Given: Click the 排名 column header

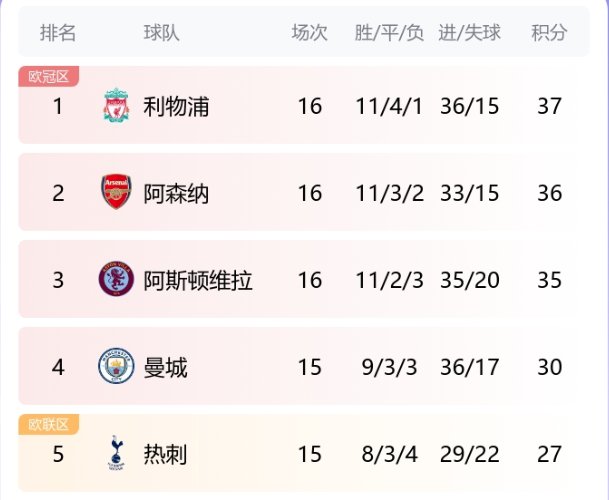Looking at the screenshot, I should click(x=58, y=33).
